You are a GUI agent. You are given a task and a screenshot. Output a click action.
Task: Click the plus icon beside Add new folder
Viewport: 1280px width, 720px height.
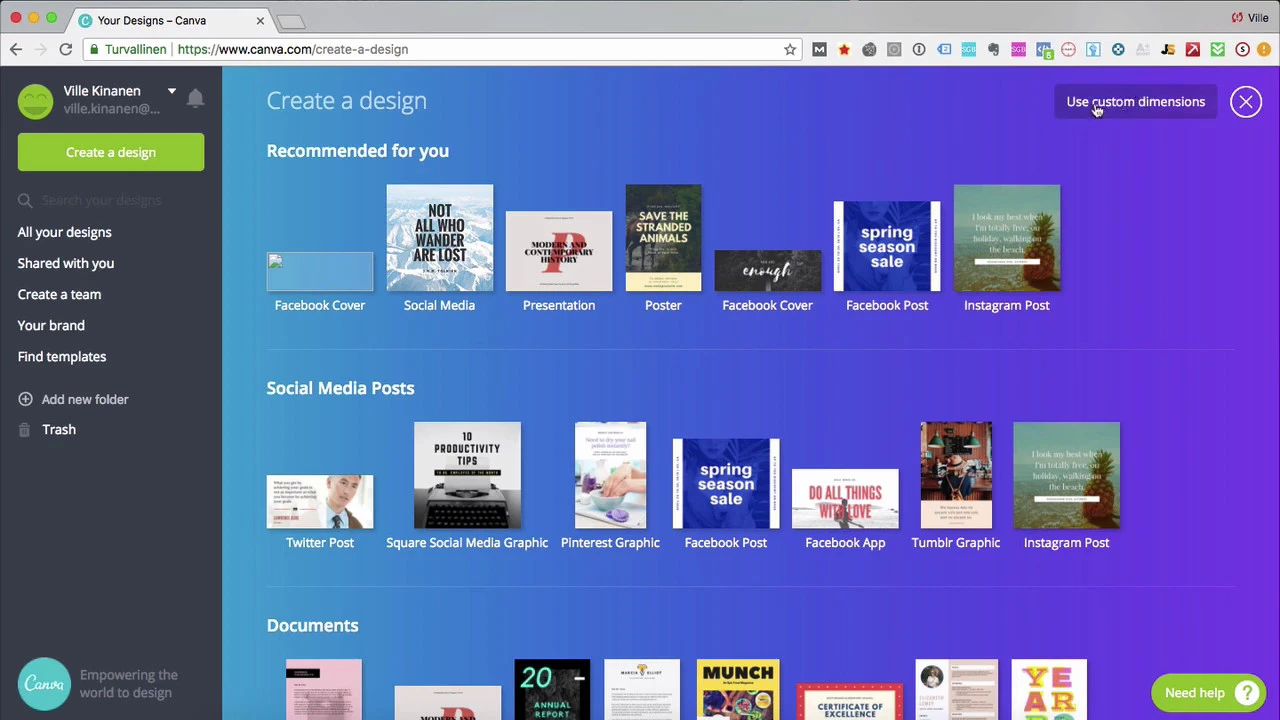[25, 399]
